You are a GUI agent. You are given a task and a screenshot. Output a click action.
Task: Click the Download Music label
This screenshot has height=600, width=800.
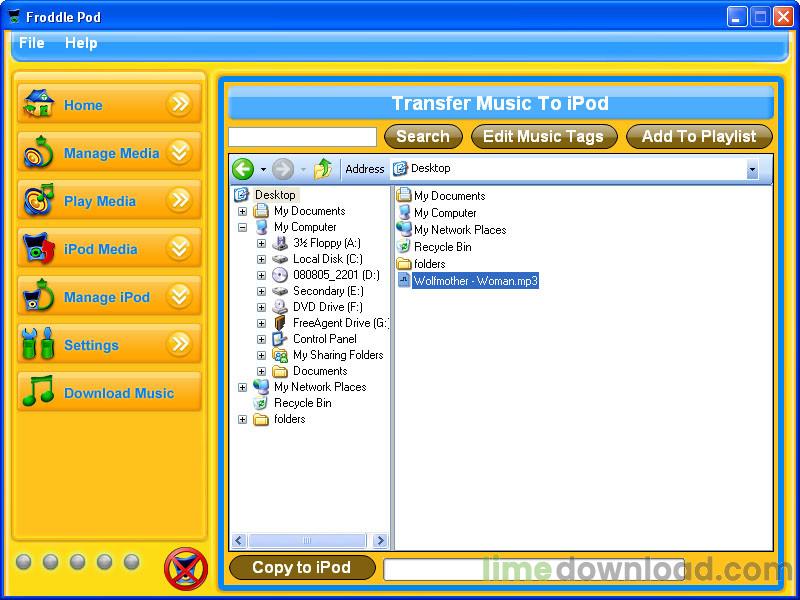point(119,393)
